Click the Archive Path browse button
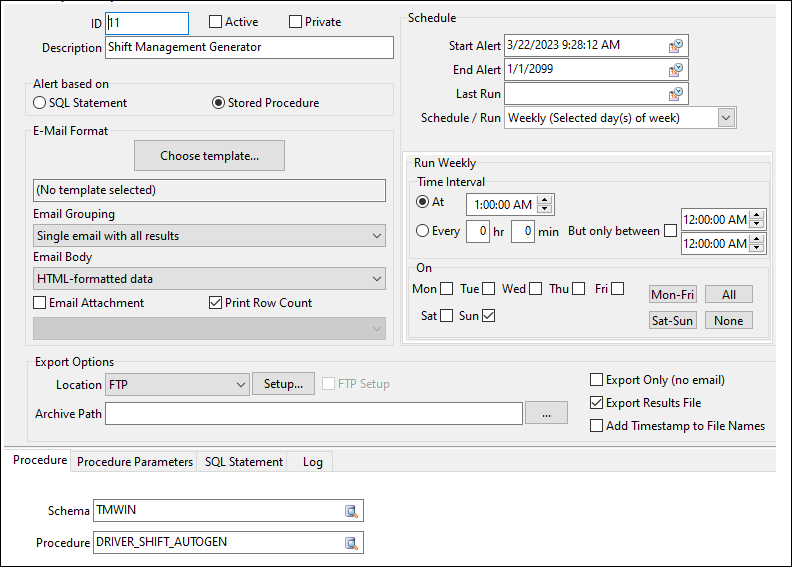Screen dimensions: 792x567 coord(546,414)
